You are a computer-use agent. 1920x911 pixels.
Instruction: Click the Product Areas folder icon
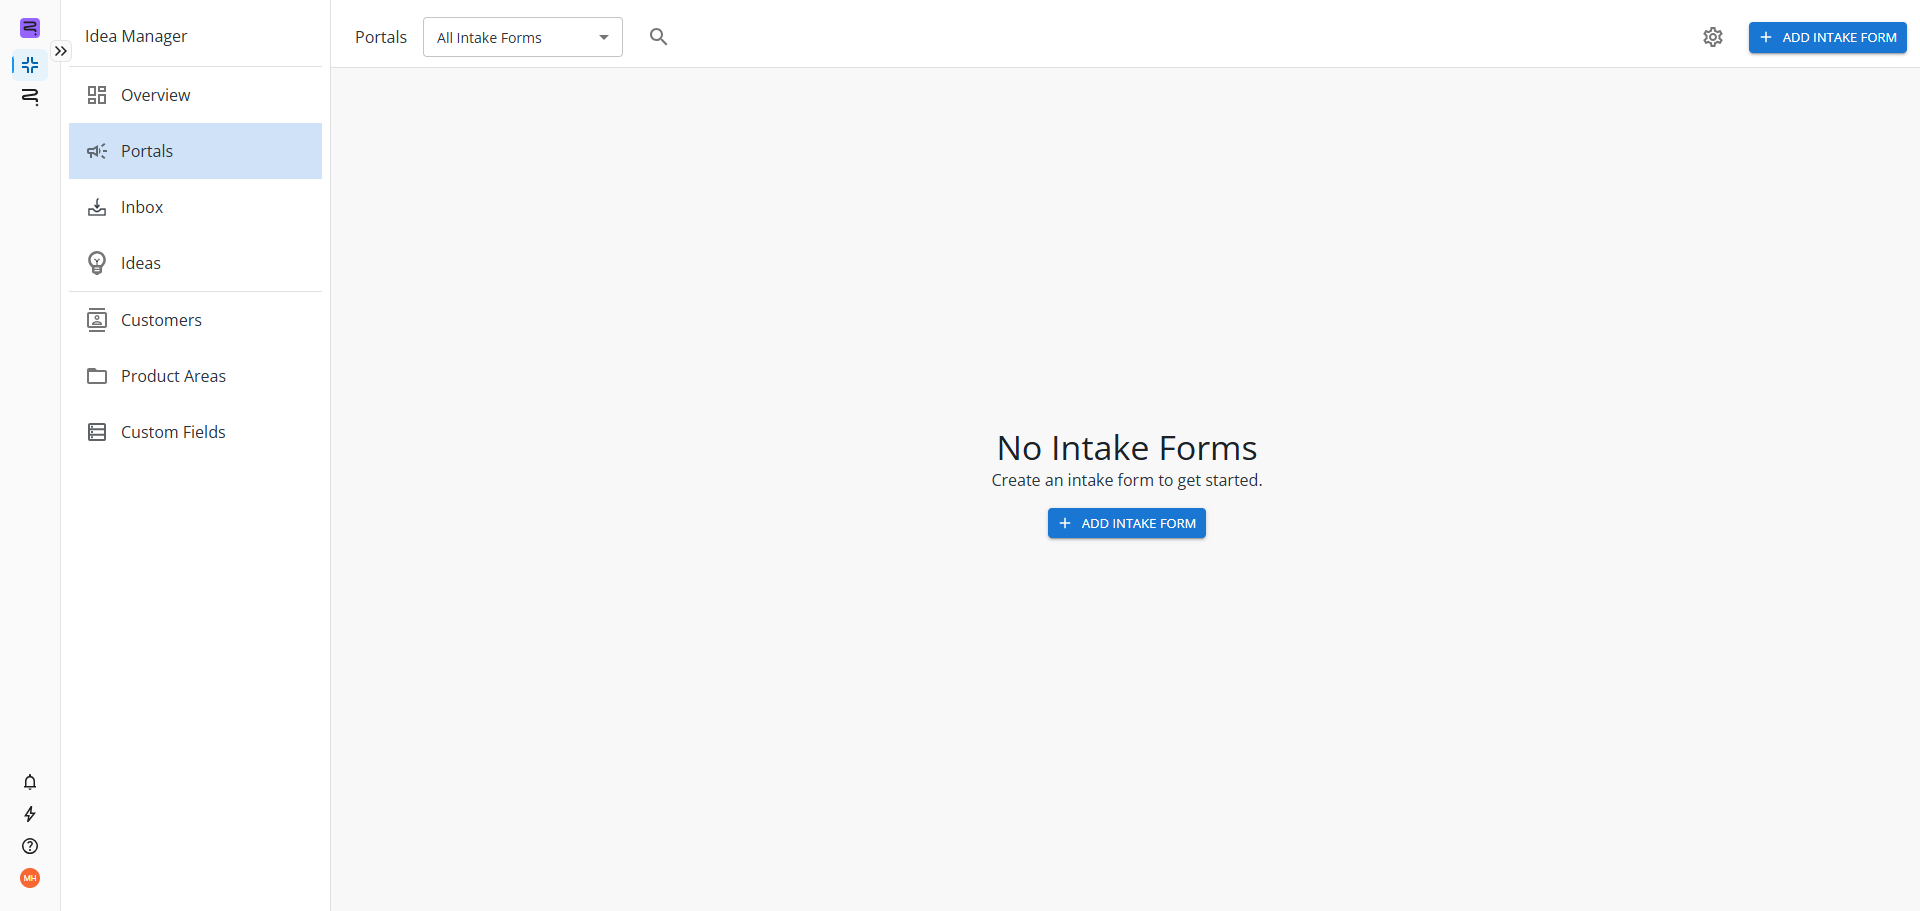(x=97, y=376)
